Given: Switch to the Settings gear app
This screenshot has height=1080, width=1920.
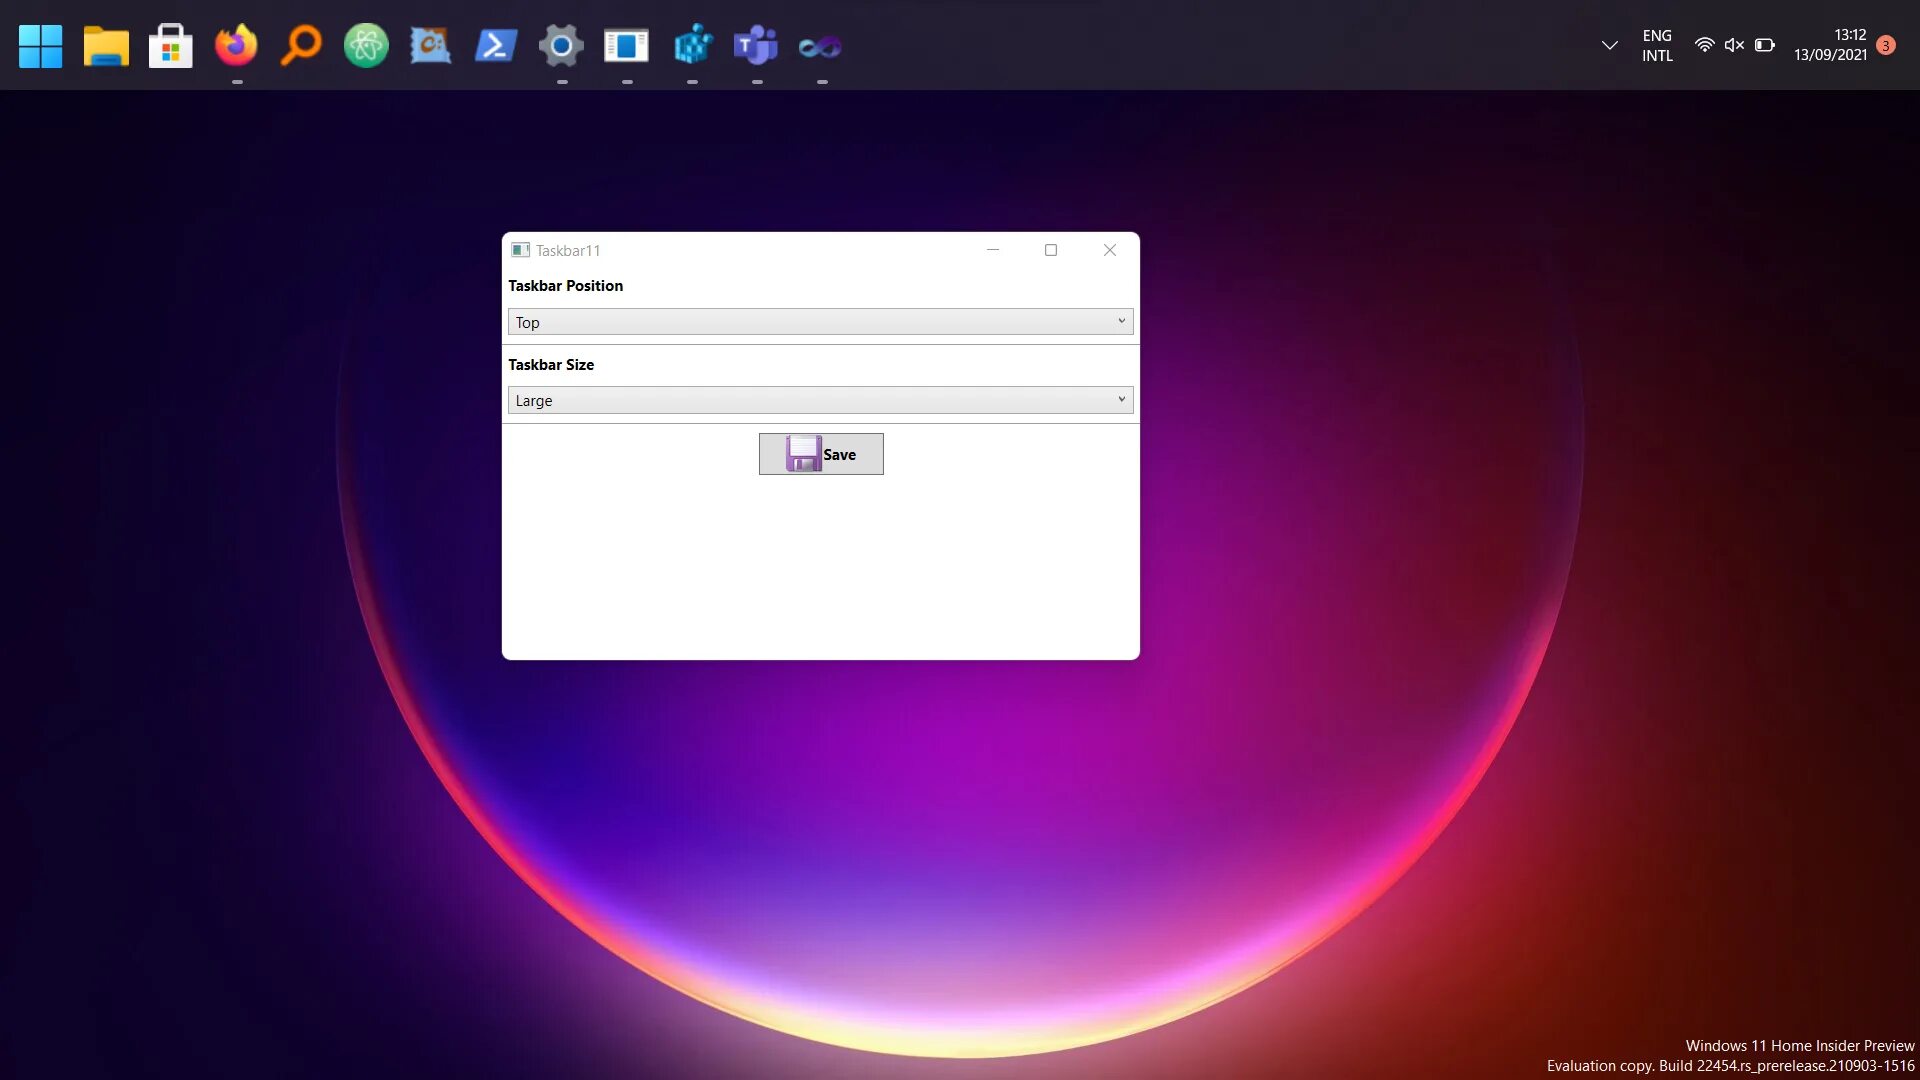Looking at the screenshot, I should coord(561,46).
